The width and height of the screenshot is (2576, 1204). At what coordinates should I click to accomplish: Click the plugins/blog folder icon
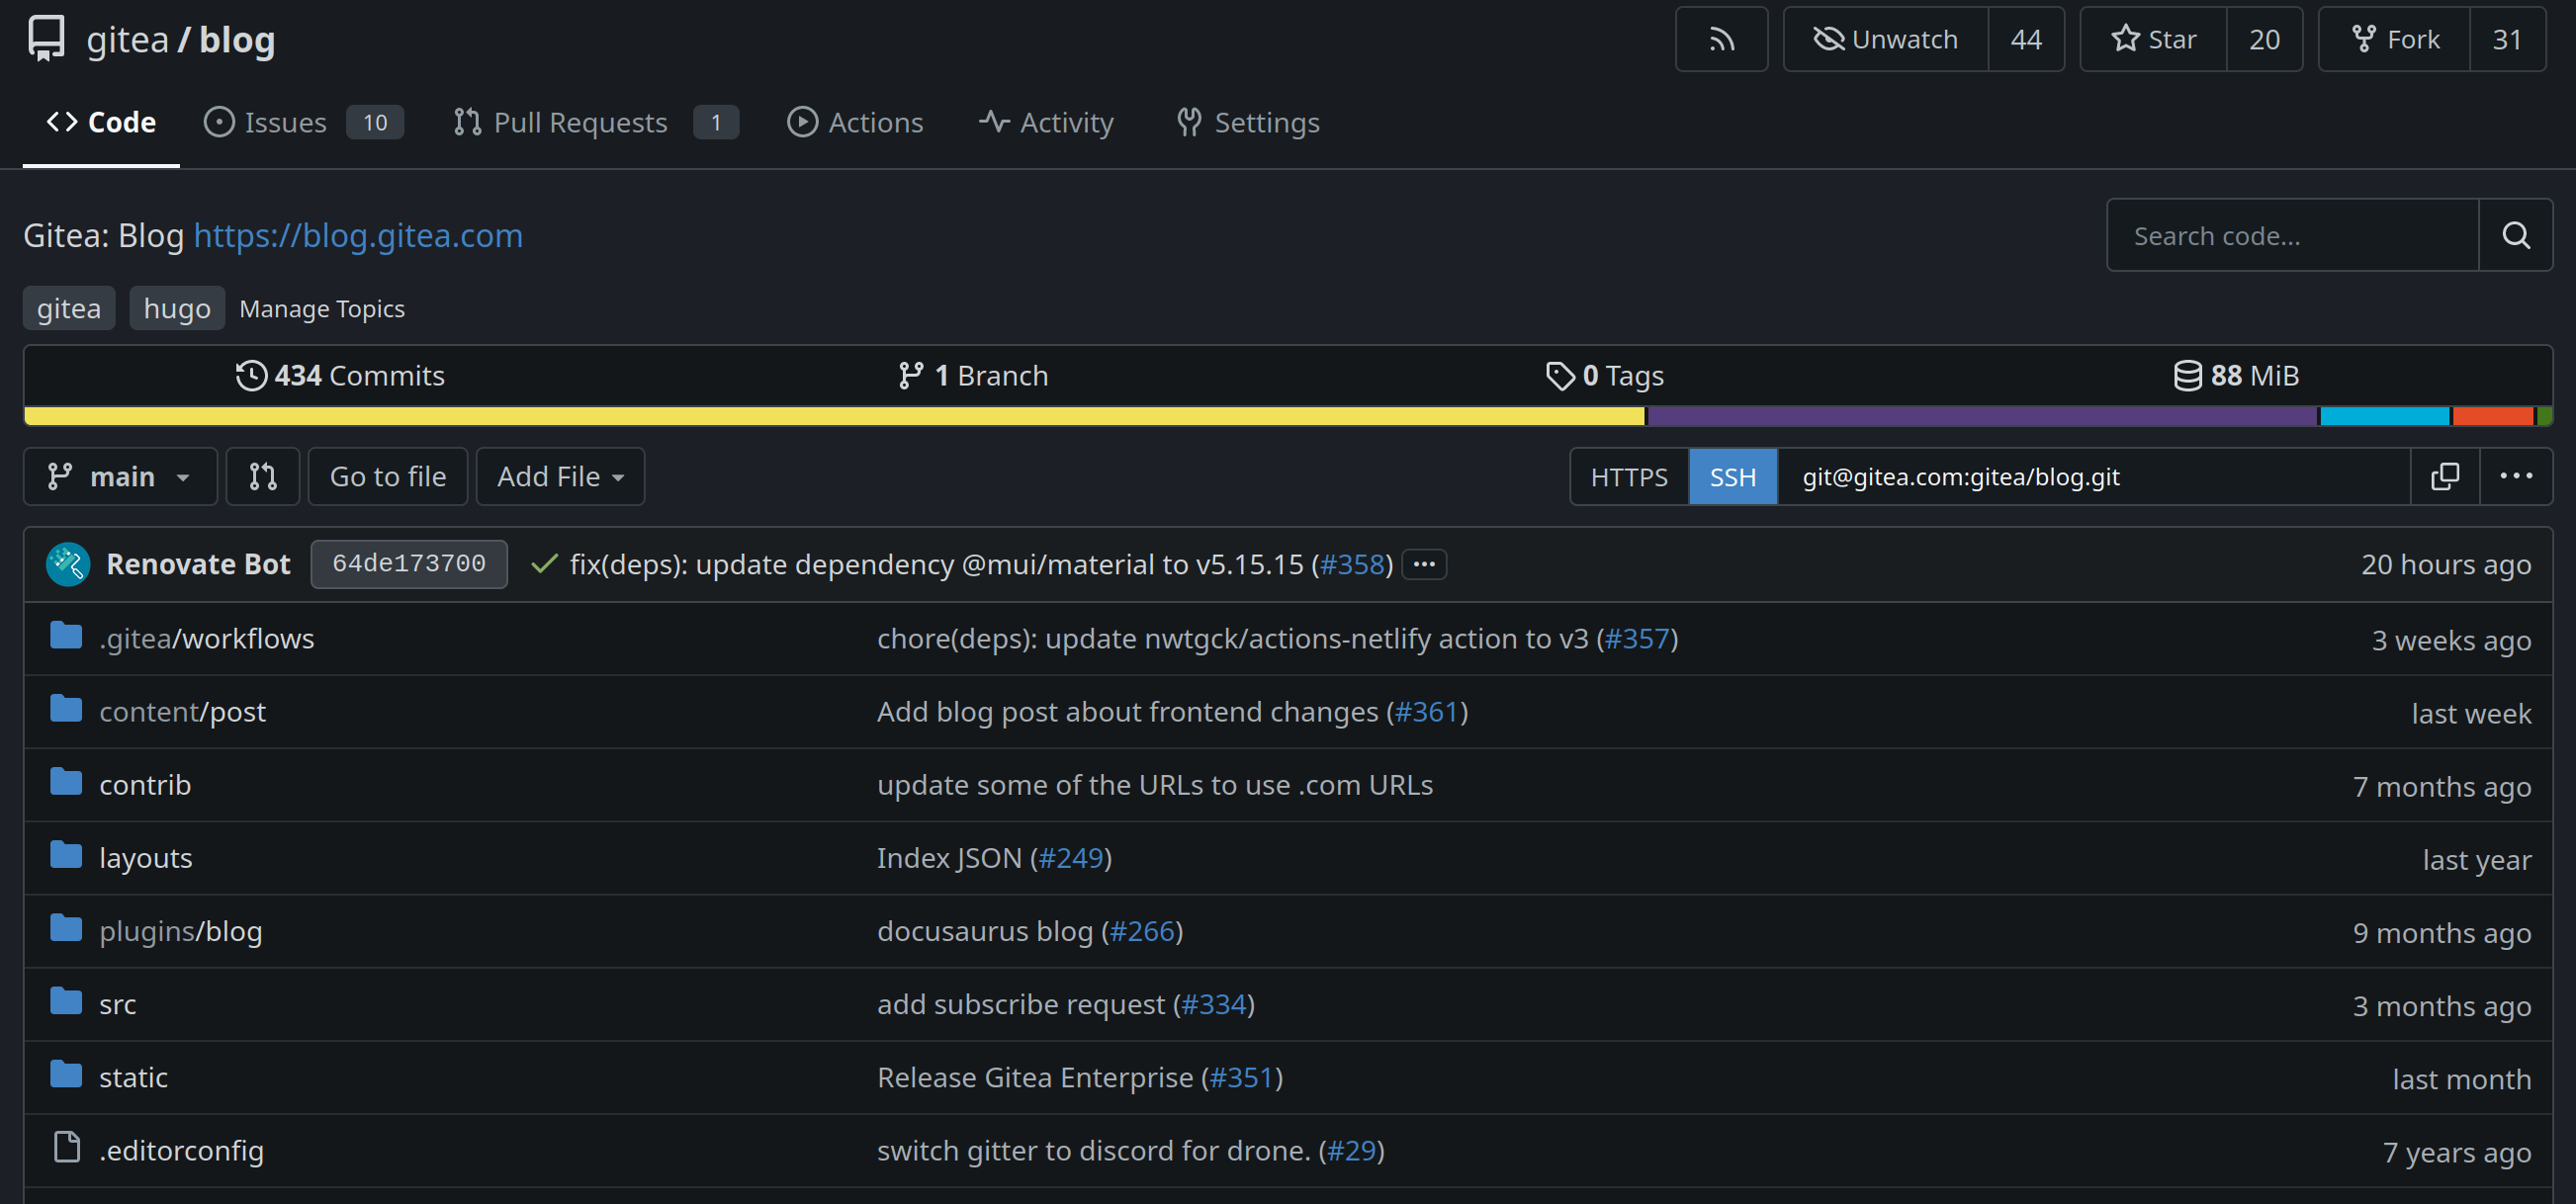point(66,928)
